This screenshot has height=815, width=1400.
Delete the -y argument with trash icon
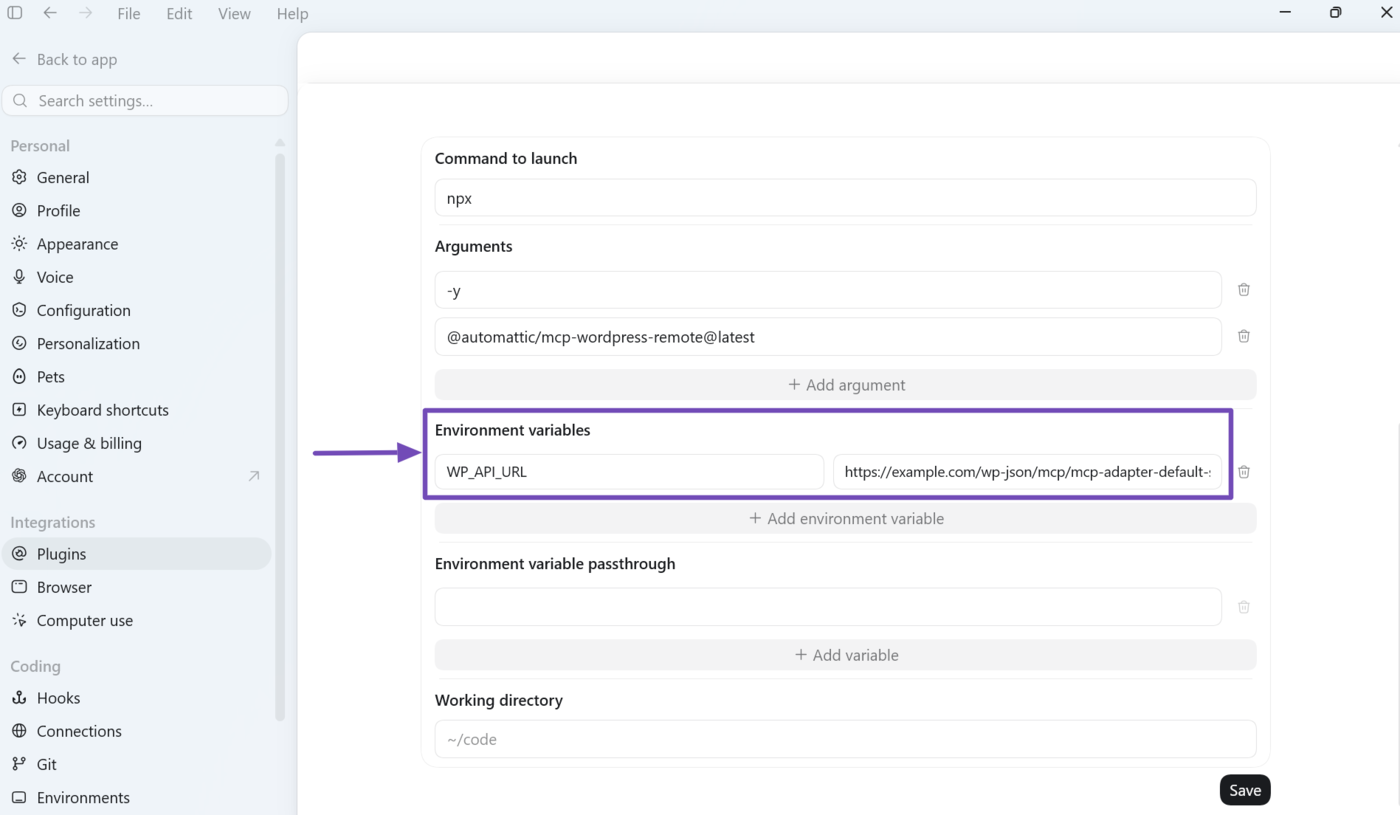1244,290
